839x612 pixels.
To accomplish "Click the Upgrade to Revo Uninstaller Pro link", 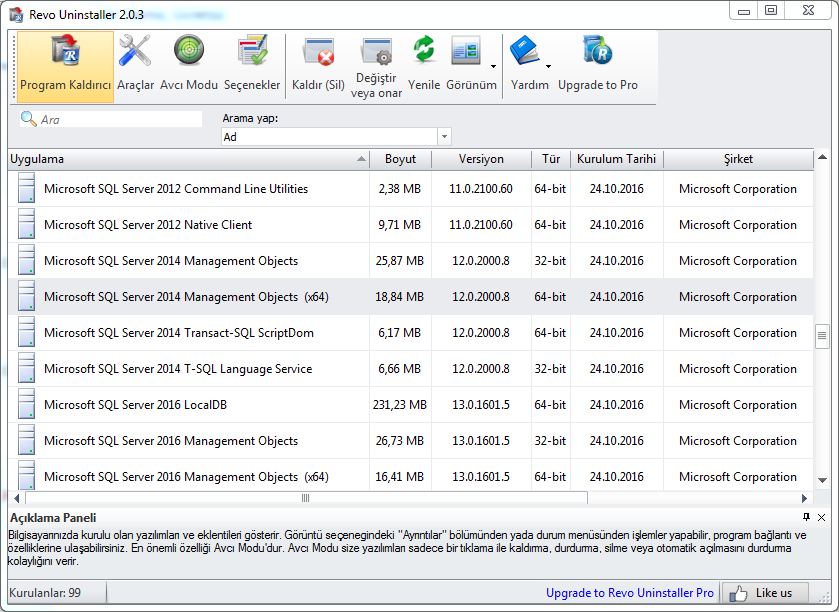I will [x=630, y=593].
